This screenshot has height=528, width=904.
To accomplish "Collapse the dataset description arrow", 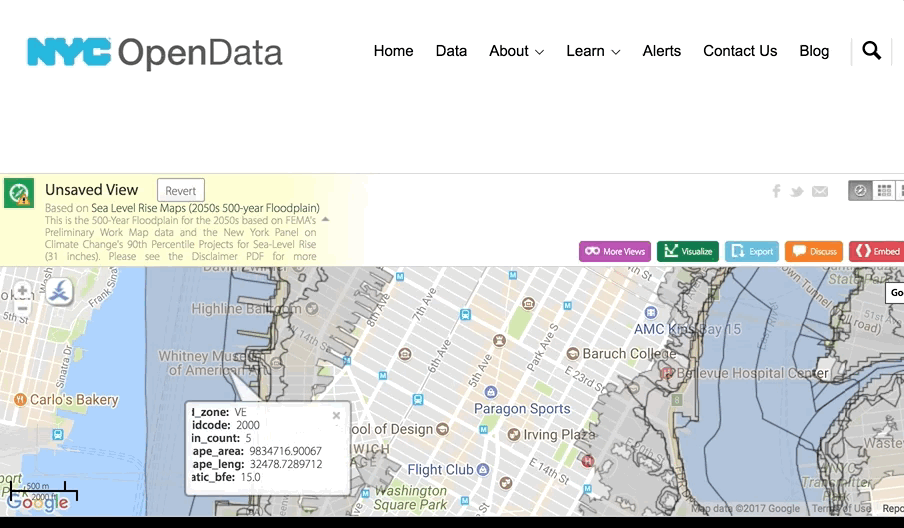I will [325, 220].
